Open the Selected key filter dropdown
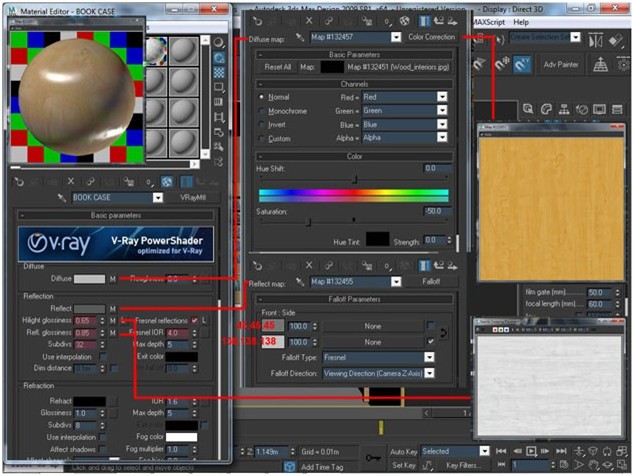 [x=484, y=451]
